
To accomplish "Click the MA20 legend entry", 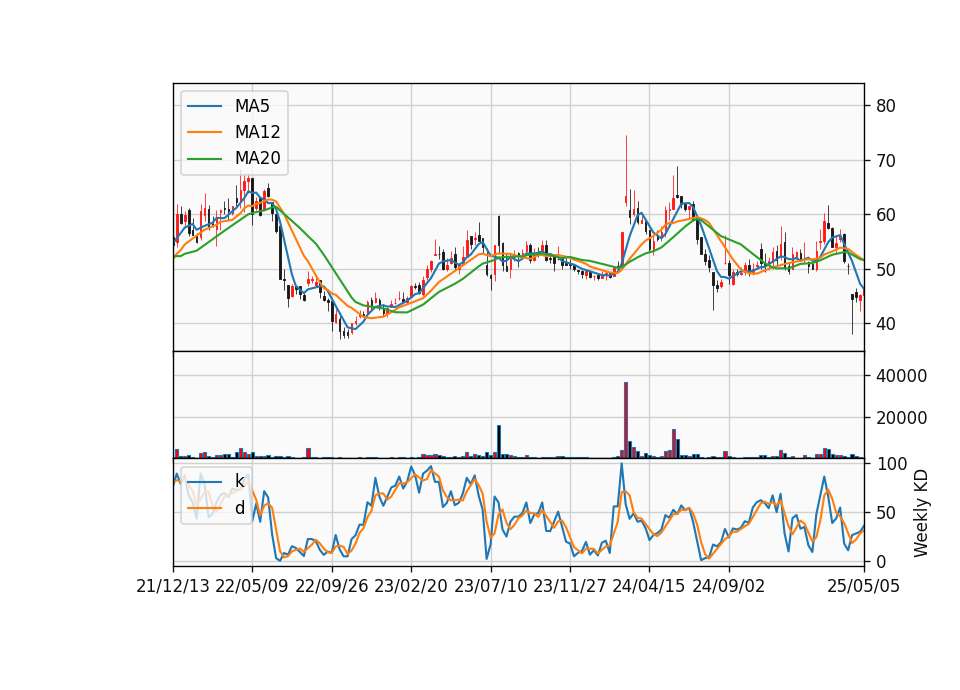I will 234,158.
